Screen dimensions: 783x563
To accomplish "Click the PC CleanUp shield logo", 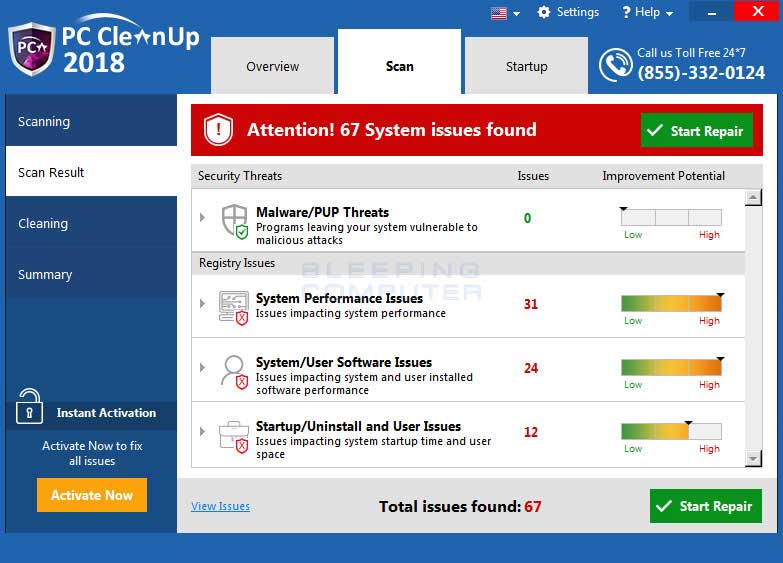I will pos(31,49).
